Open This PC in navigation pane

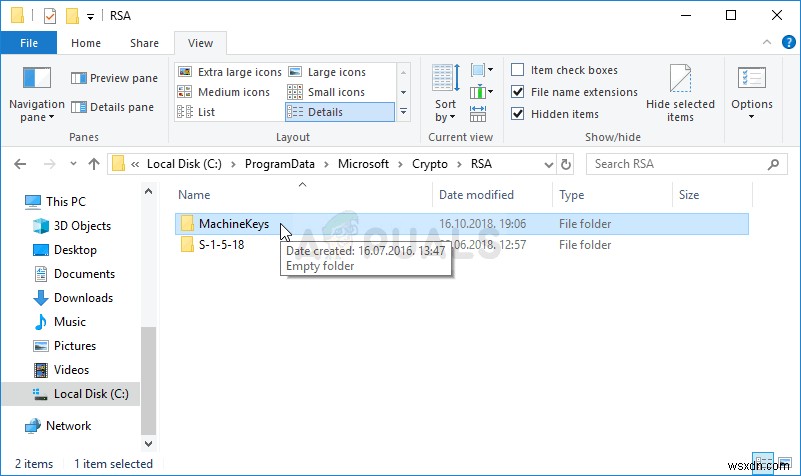pos(55,202)
